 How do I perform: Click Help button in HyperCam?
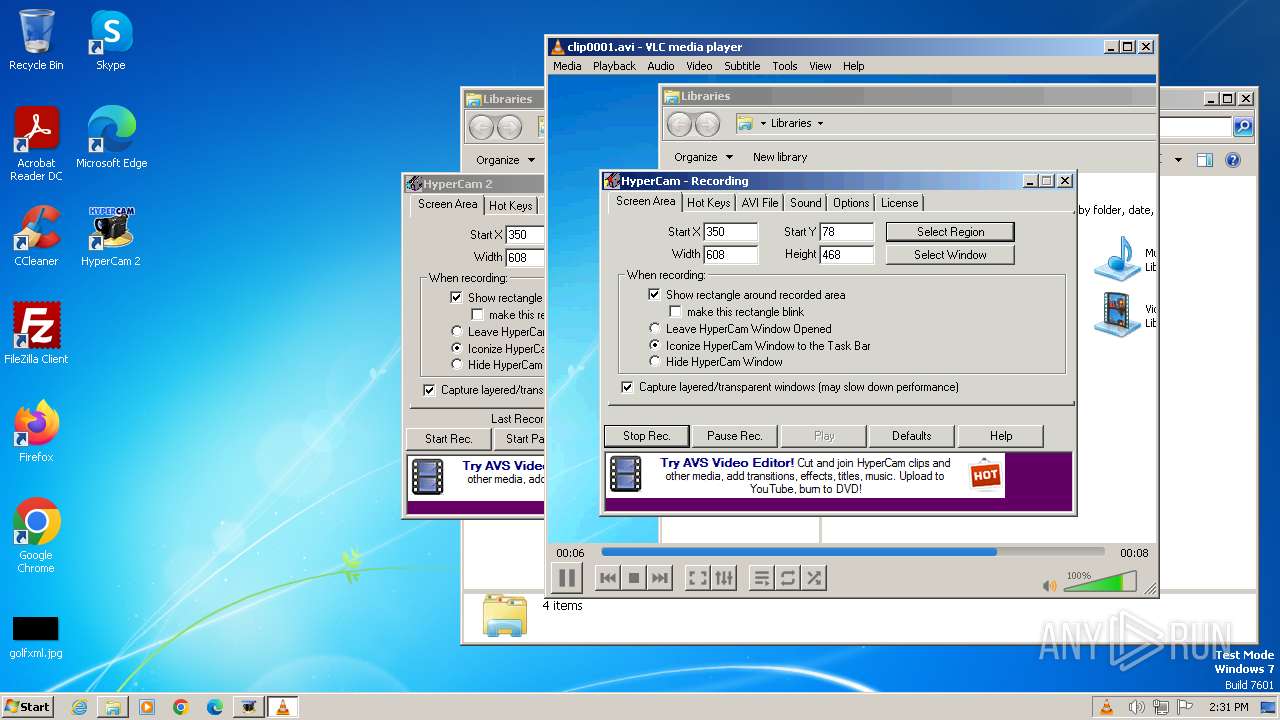1001,436
